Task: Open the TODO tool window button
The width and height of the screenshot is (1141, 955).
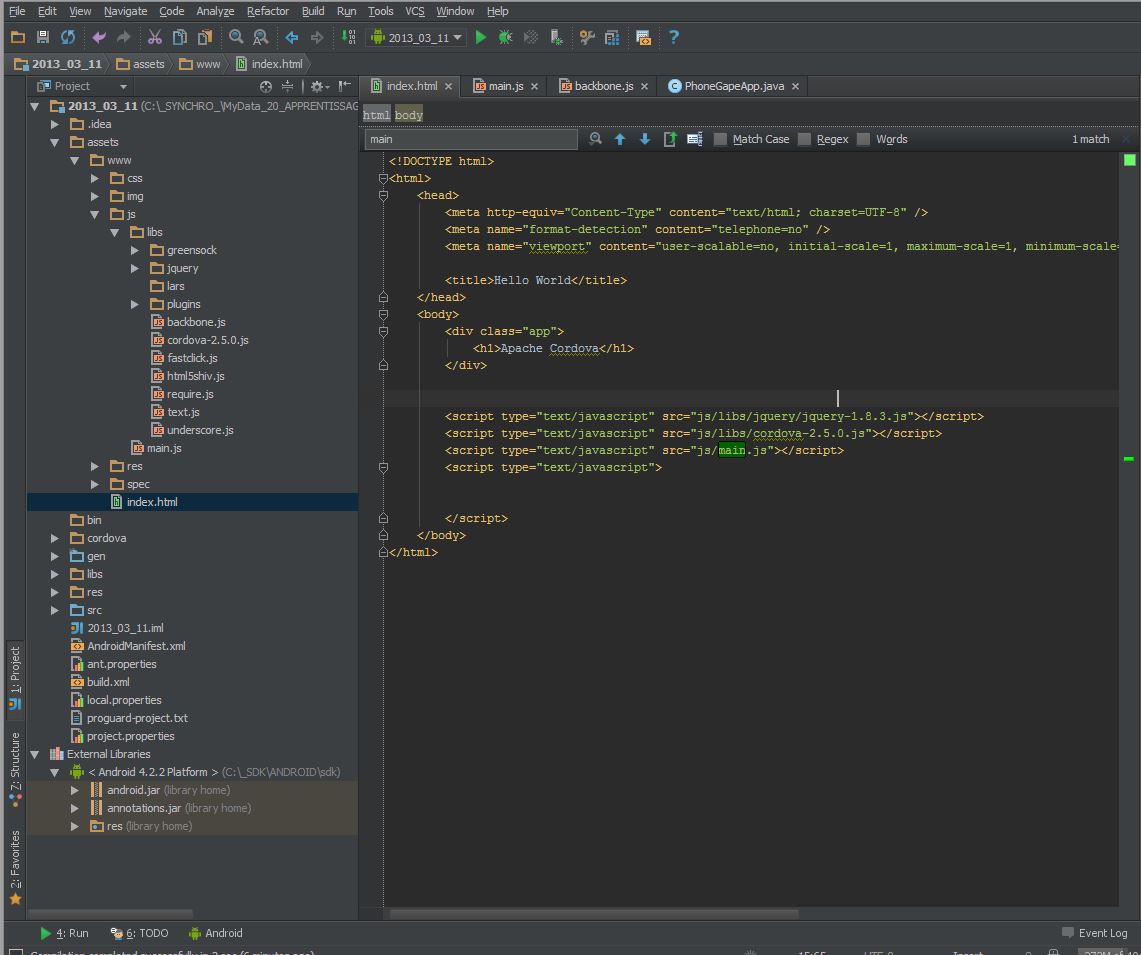Action: click(x=139, y=933)
